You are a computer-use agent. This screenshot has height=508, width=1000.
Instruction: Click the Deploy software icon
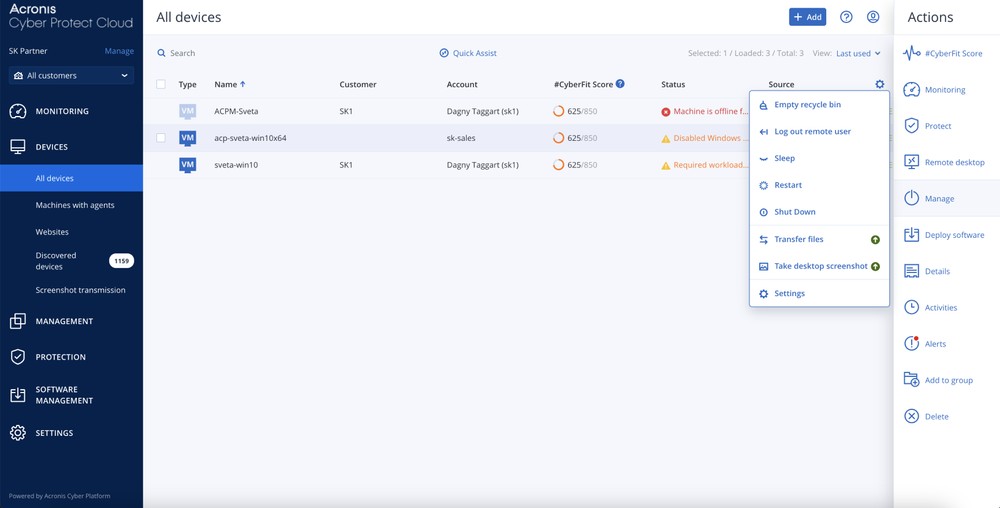pyautogui.click(x=912, y=235)
